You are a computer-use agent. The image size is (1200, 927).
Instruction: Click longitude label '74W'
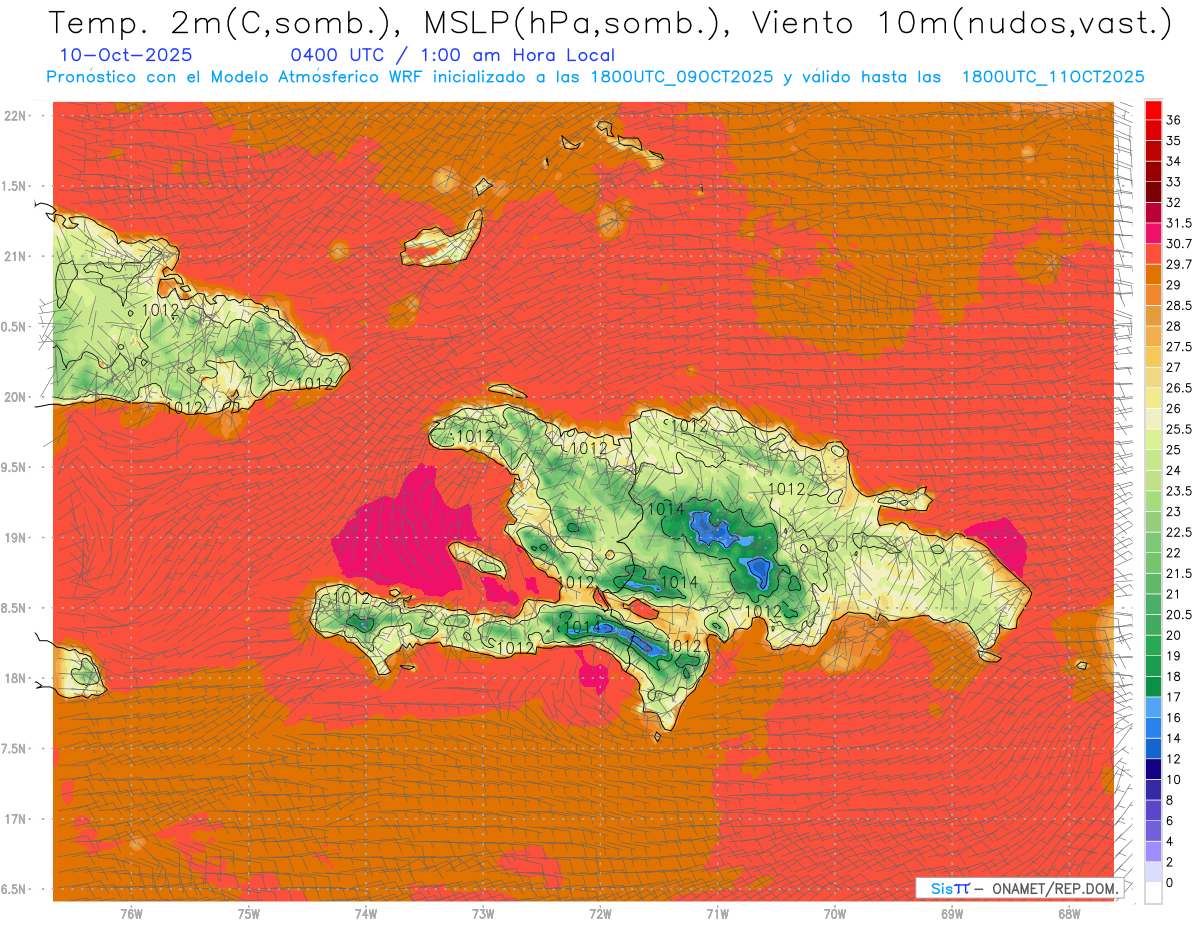click(366, 914)
